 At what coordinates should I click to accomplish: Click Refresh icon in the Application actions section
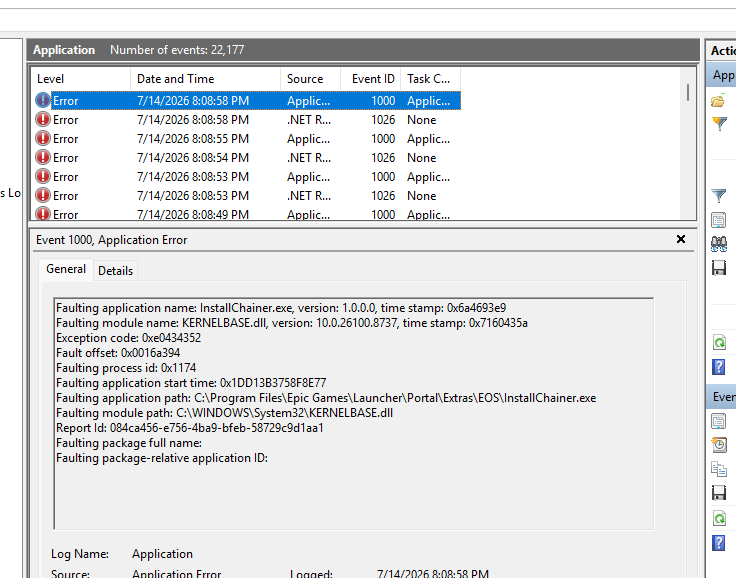[719, 342]
